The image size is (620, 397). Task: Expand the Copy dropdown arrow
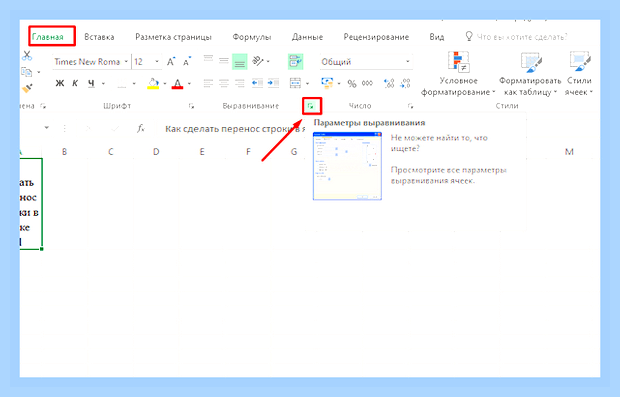pos(39,72)
